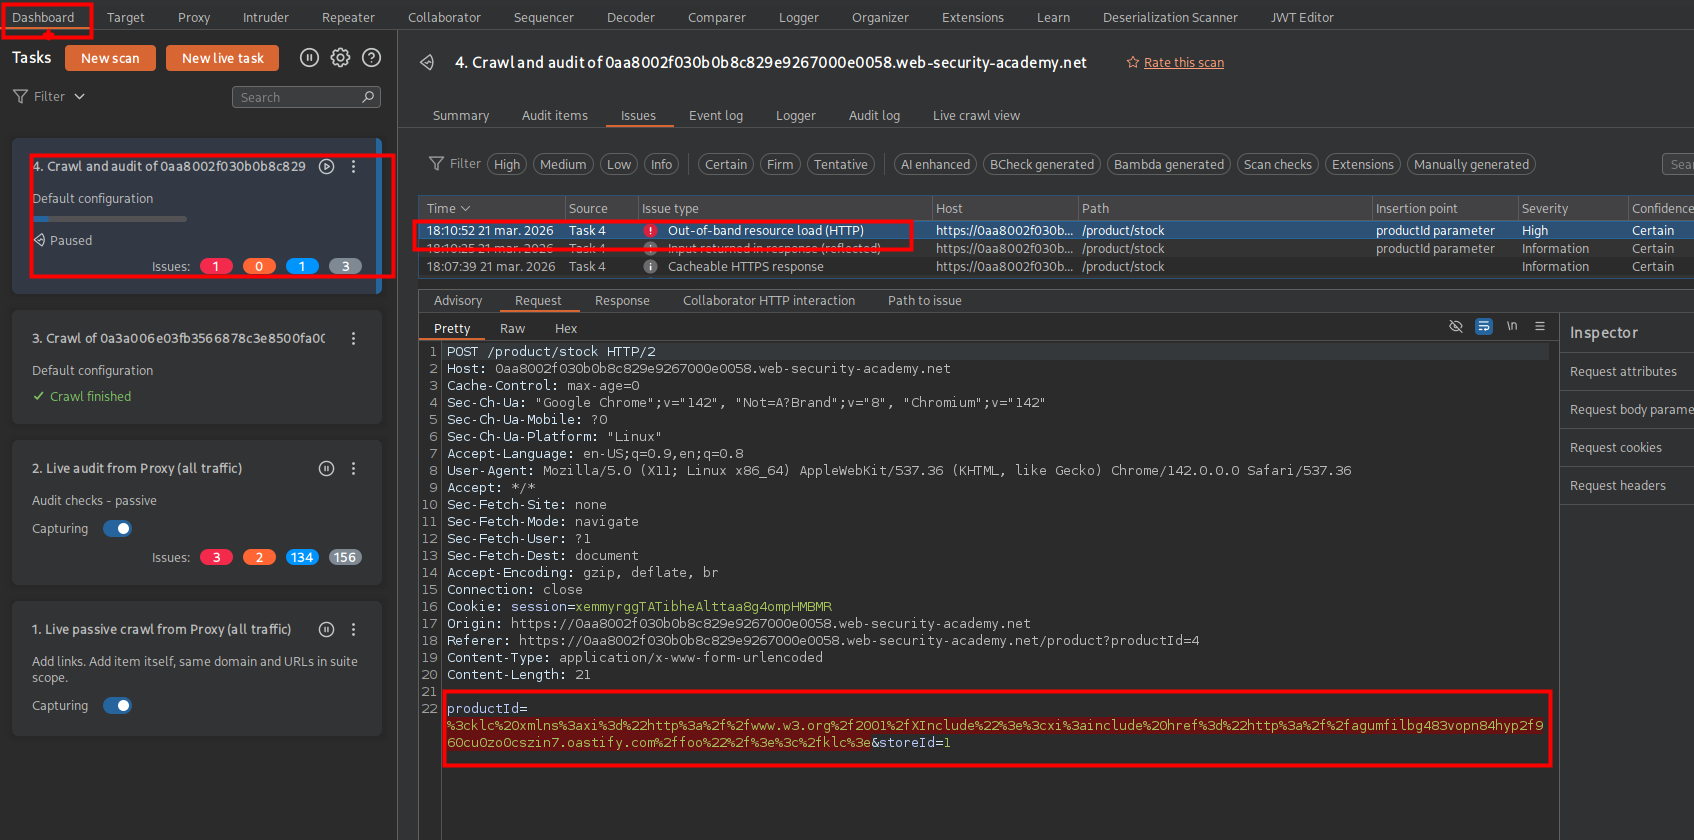This screenshot has height=840, width=1694.
Task: Open task settings via the gear icon
Action: [340, 58]
